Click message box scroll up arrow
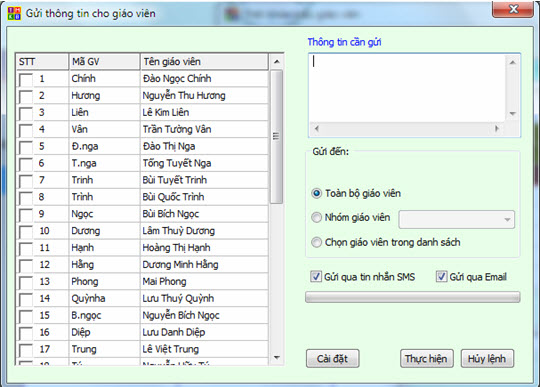This screenshot has width=540, height=387. click(x=512, y=62)
